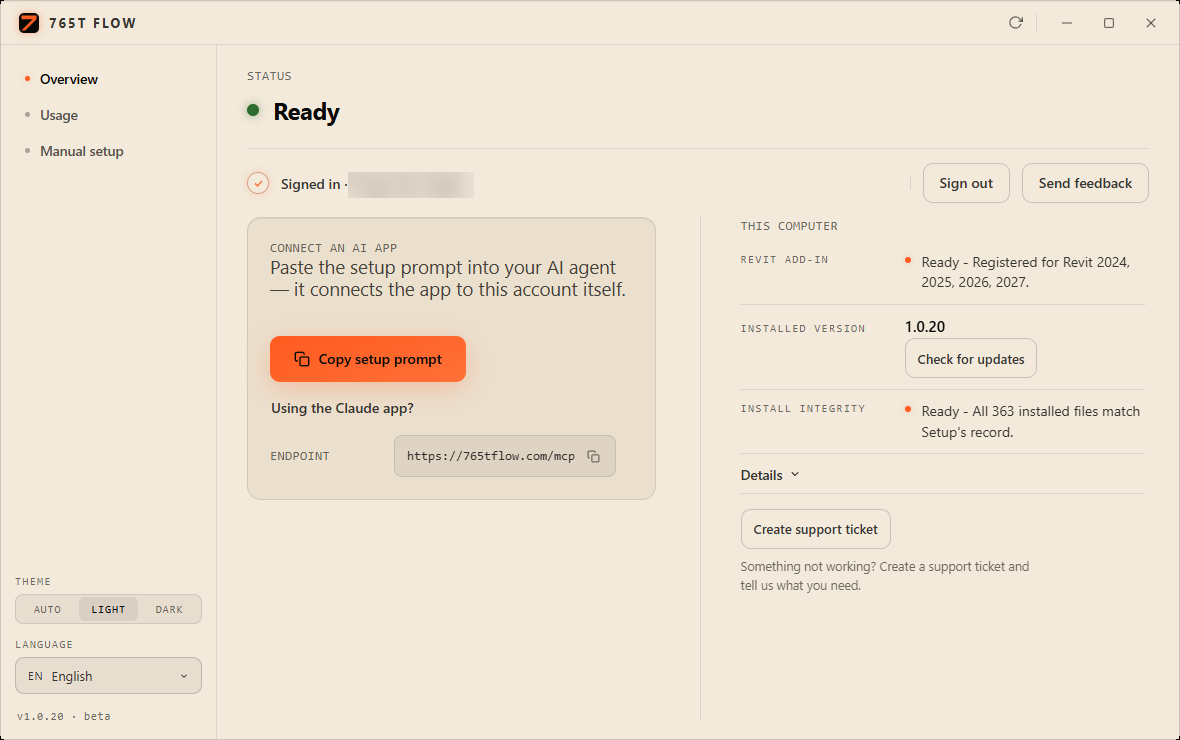Select the Light theme option
Viewport: 1180px width, 740px height.
[x=108, y=609]
